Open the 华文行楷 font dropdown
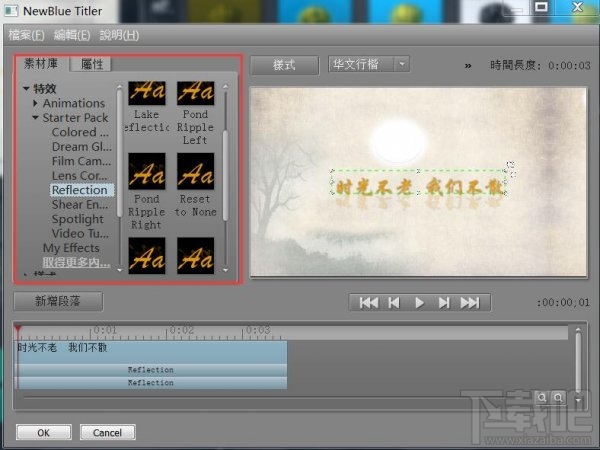 pos(402,64)
